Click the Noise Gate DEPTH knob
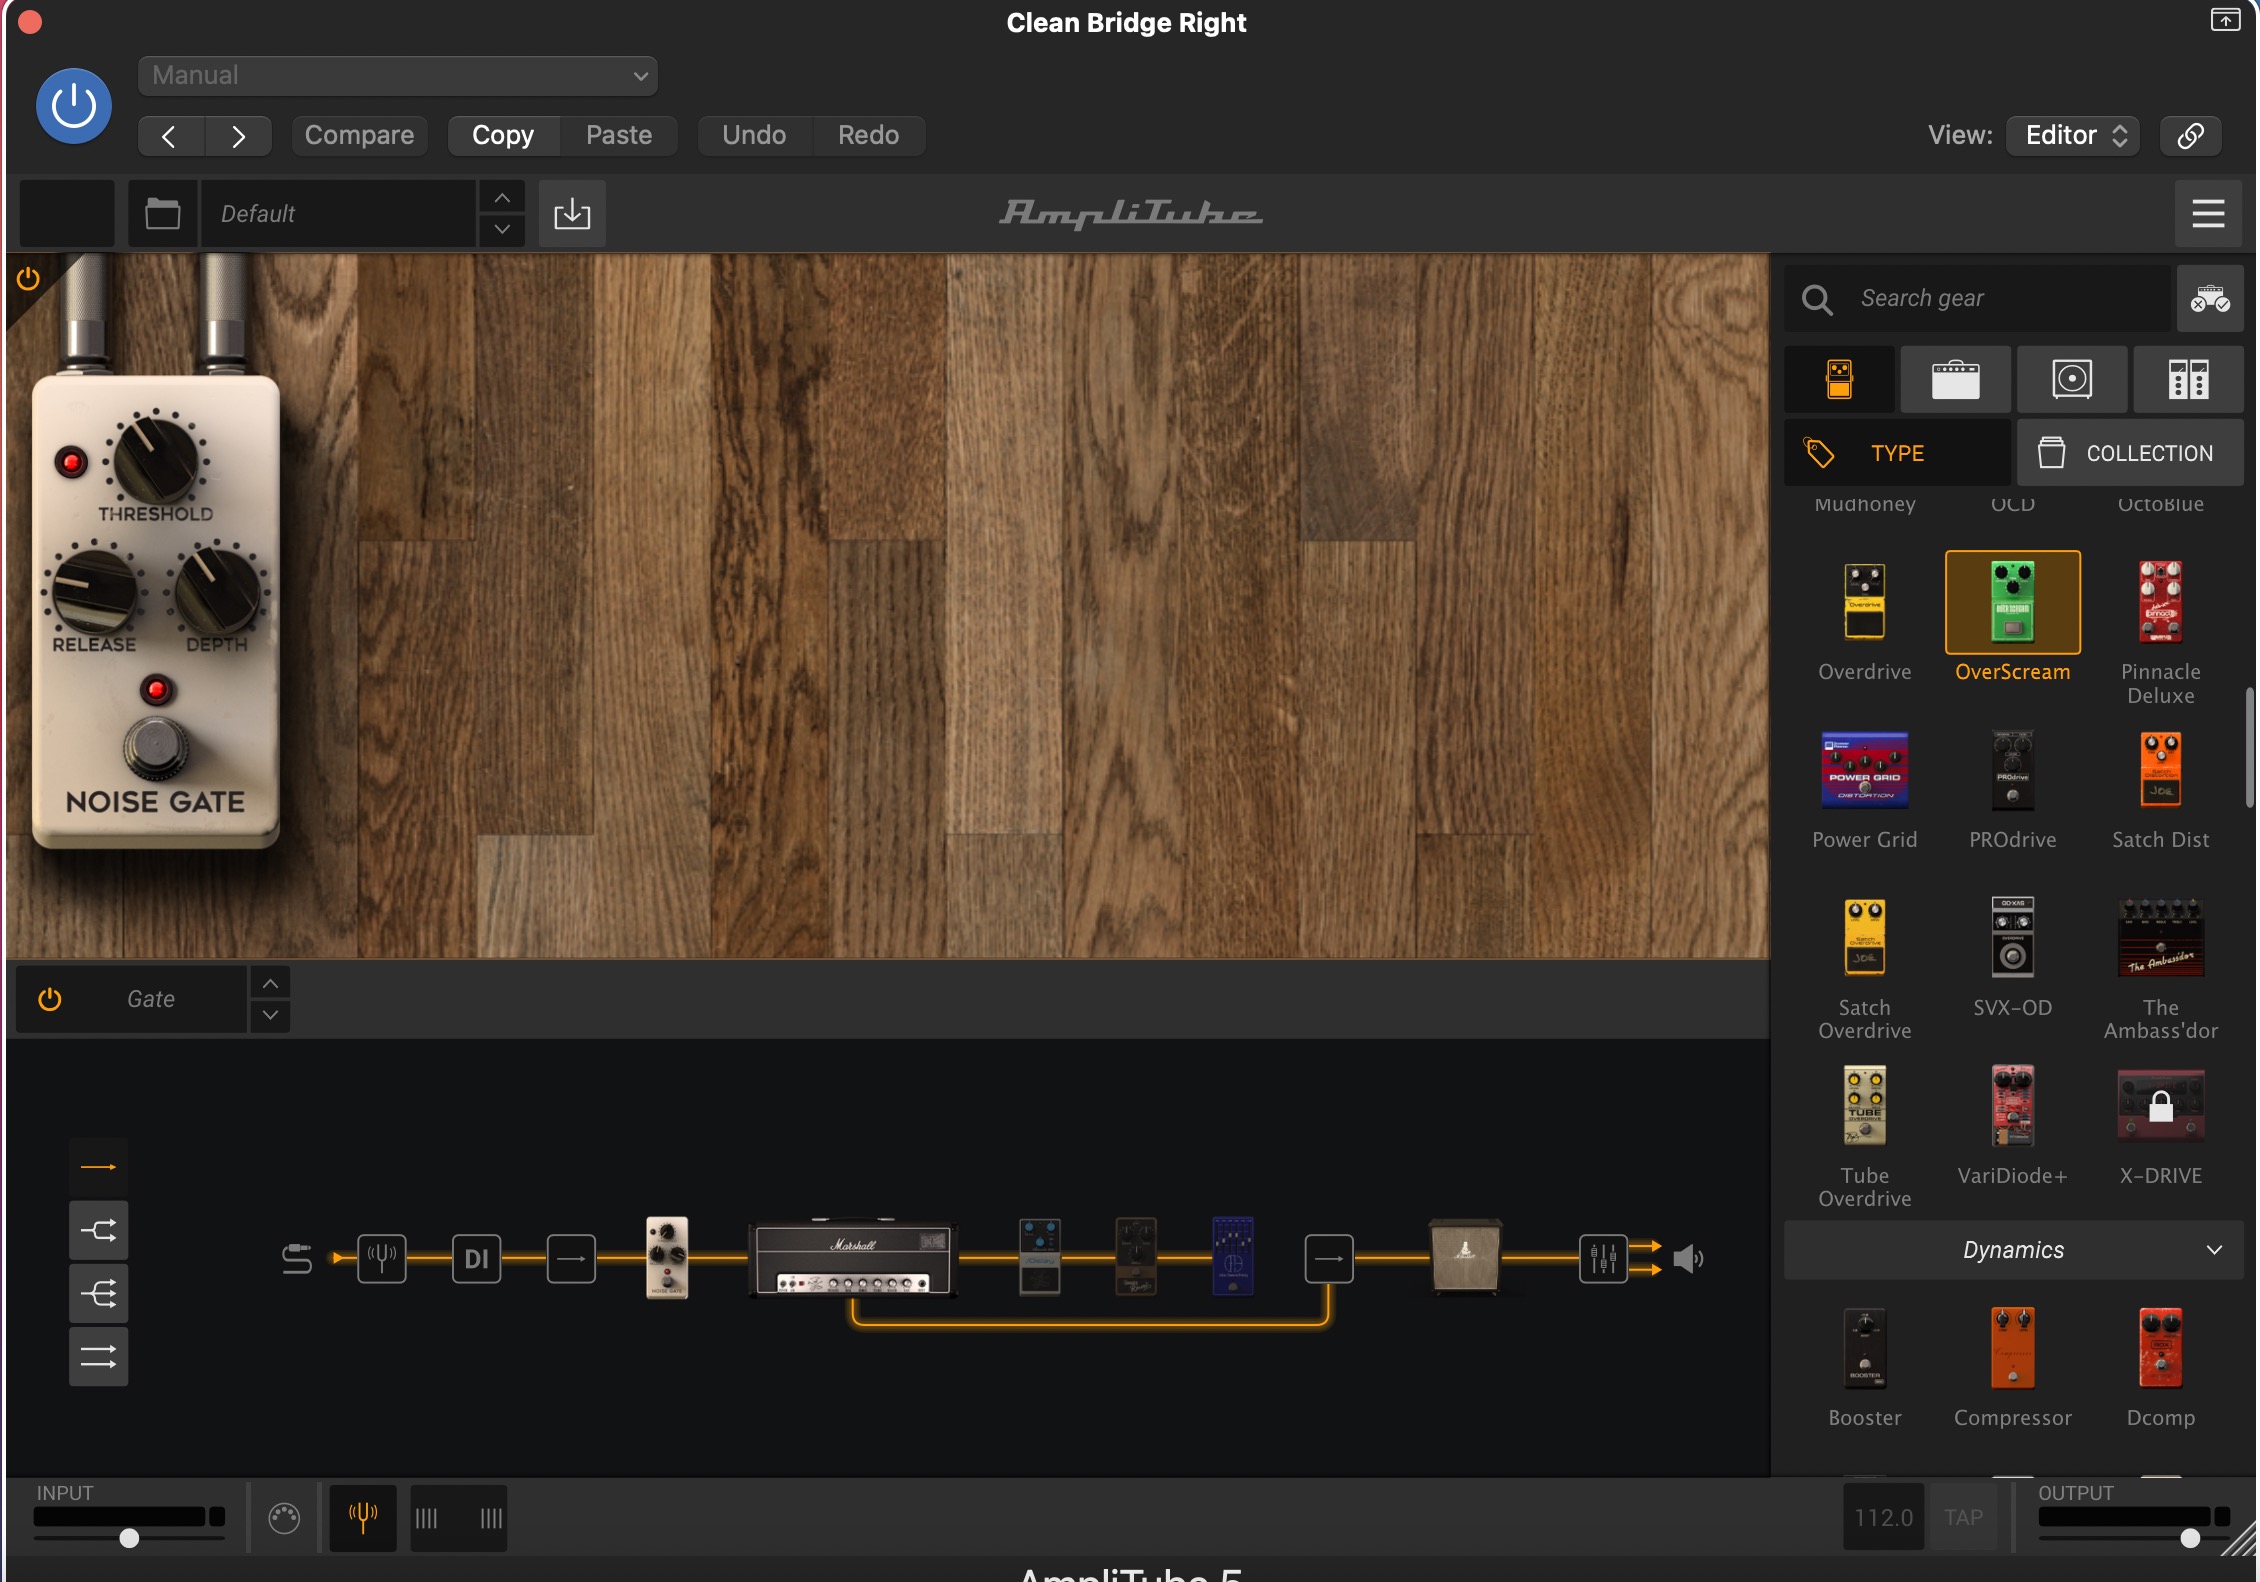Viewport: 2260px width, 1582px height. tap(216, 590)
